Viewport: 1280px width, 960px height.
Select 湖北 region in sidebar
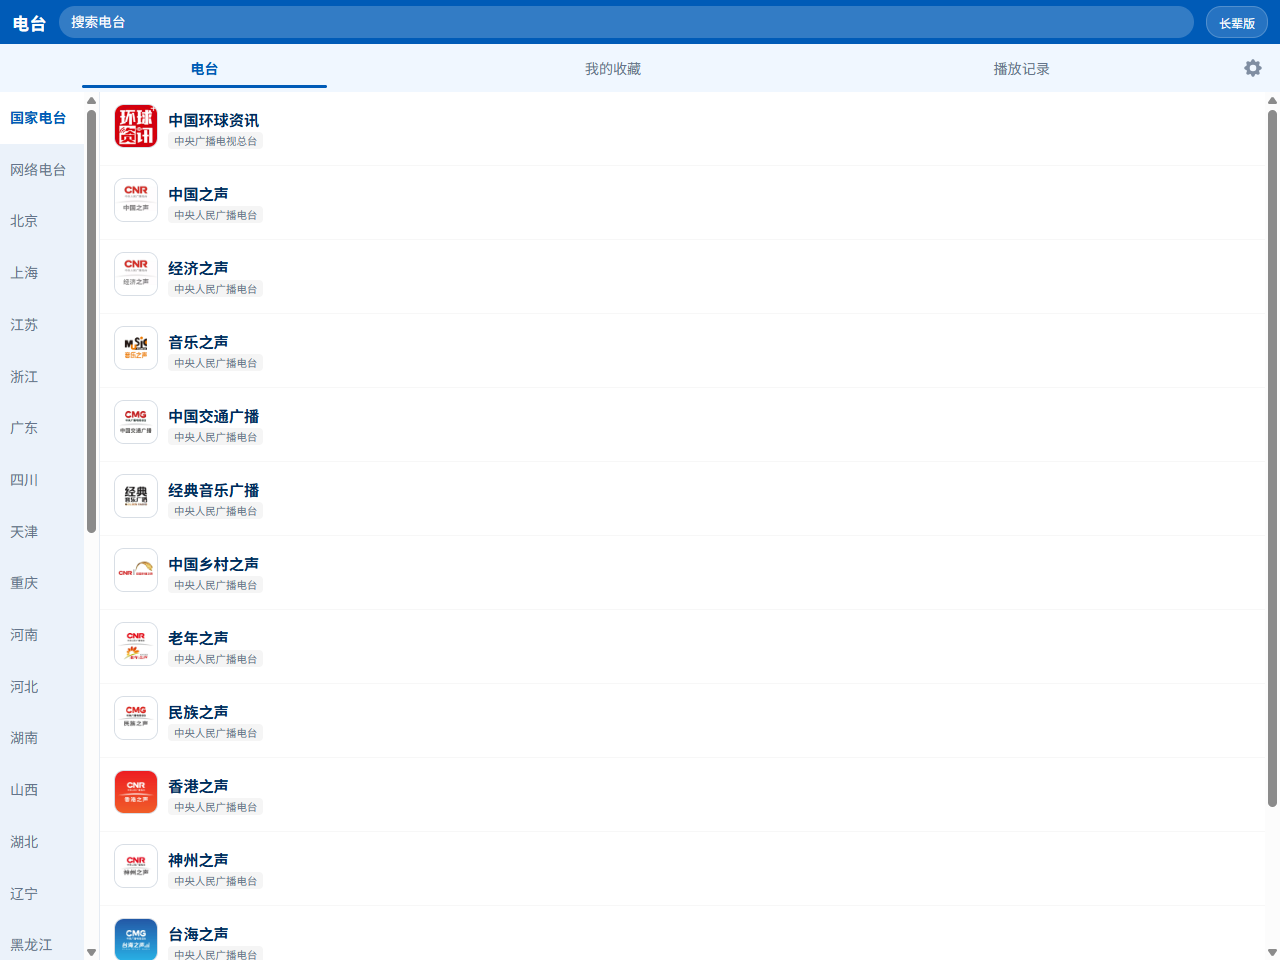click(42, 842)
